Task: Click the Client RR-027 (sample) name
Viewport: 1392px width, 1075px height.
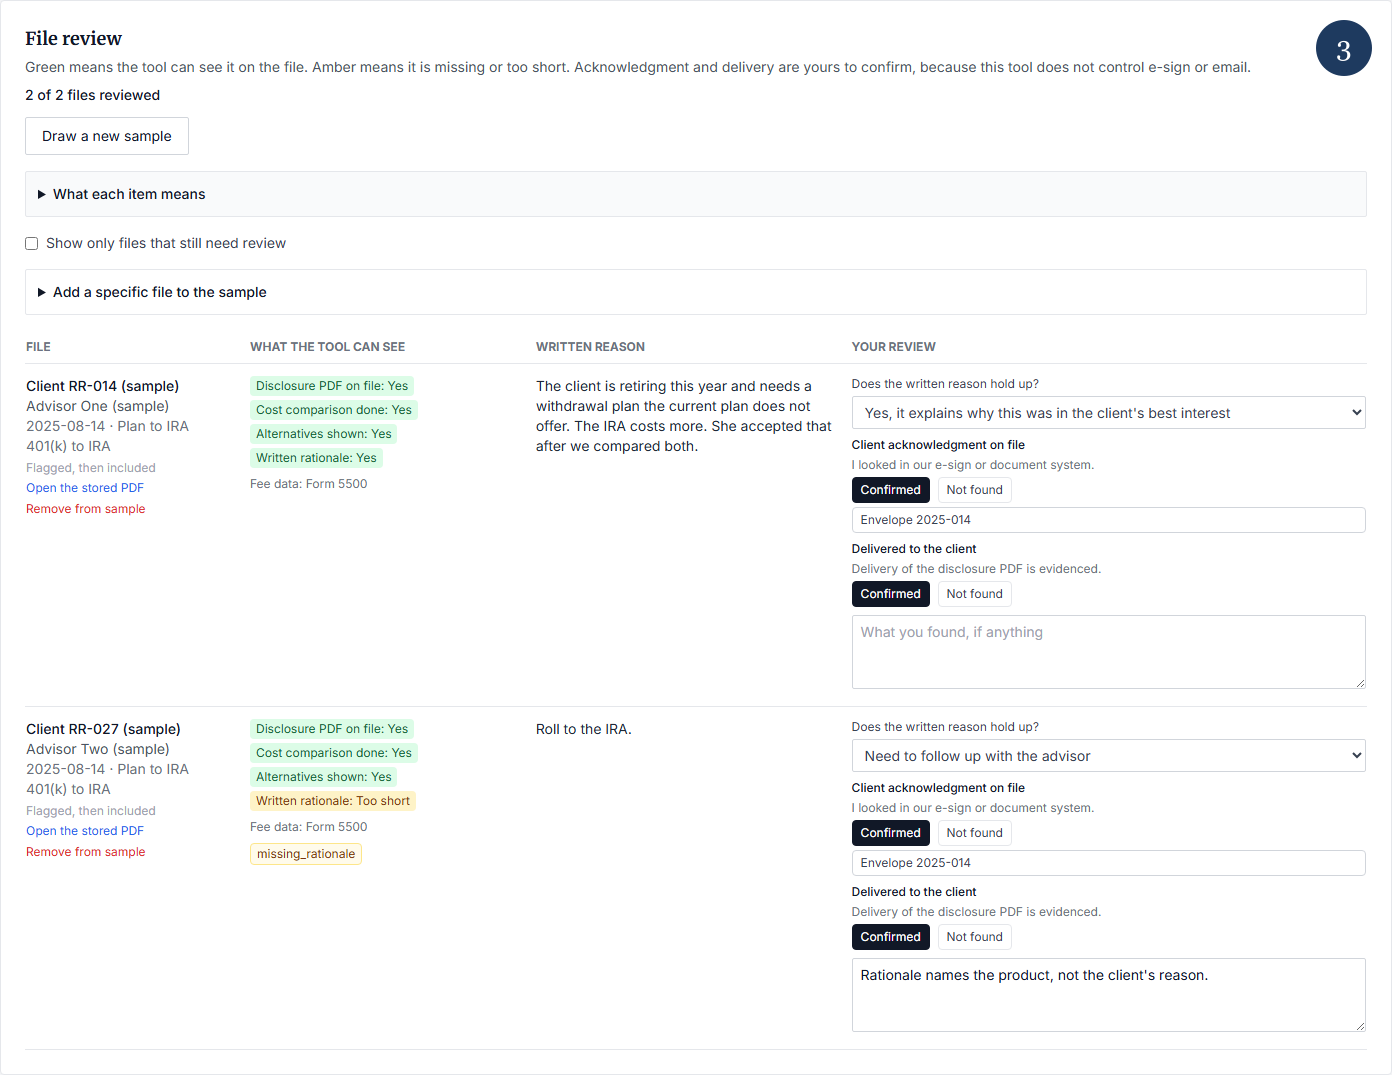Action: [103, 729]
